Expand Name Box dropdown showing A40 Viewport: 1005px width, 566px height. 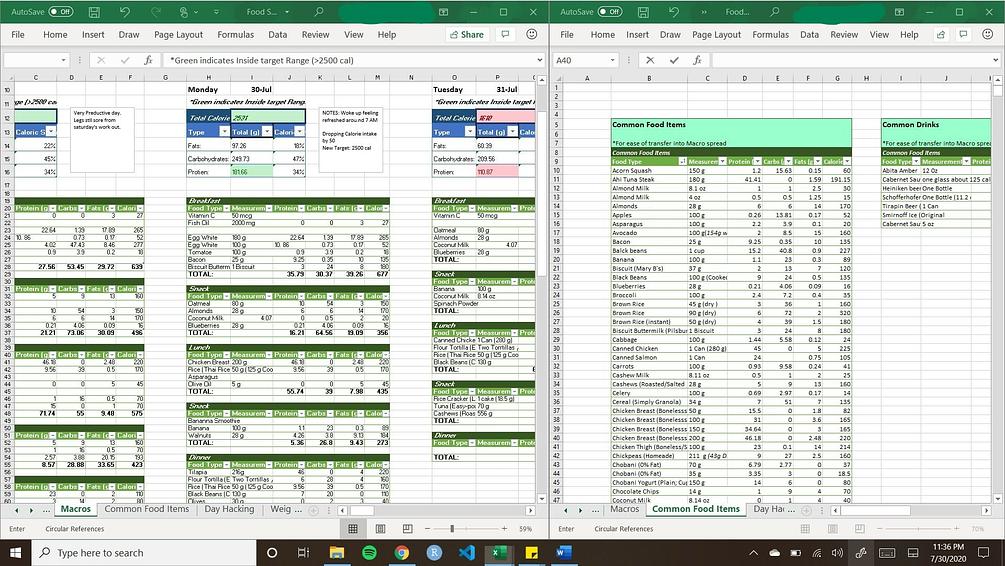(612, 60)
